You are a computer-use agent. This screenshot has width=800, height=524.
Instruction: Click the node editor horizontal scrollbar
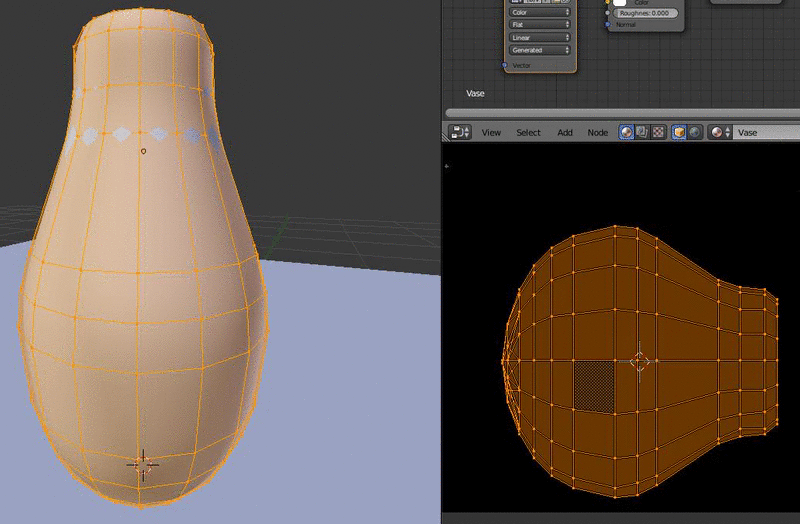622,113
